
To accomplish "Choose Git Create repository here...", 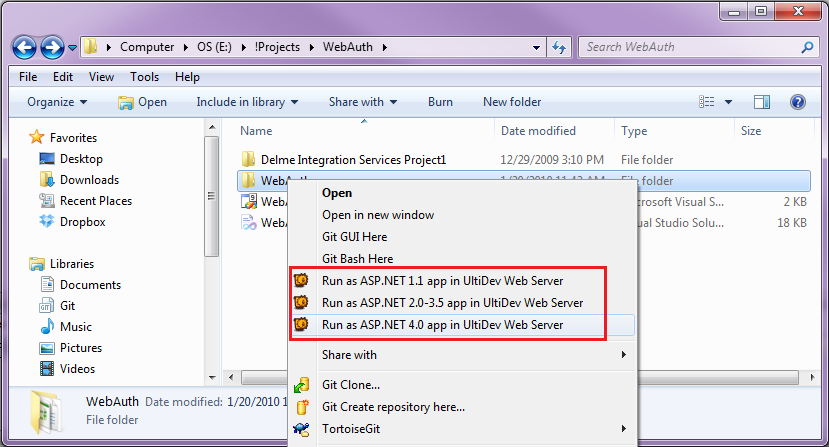I will [393, 407].
